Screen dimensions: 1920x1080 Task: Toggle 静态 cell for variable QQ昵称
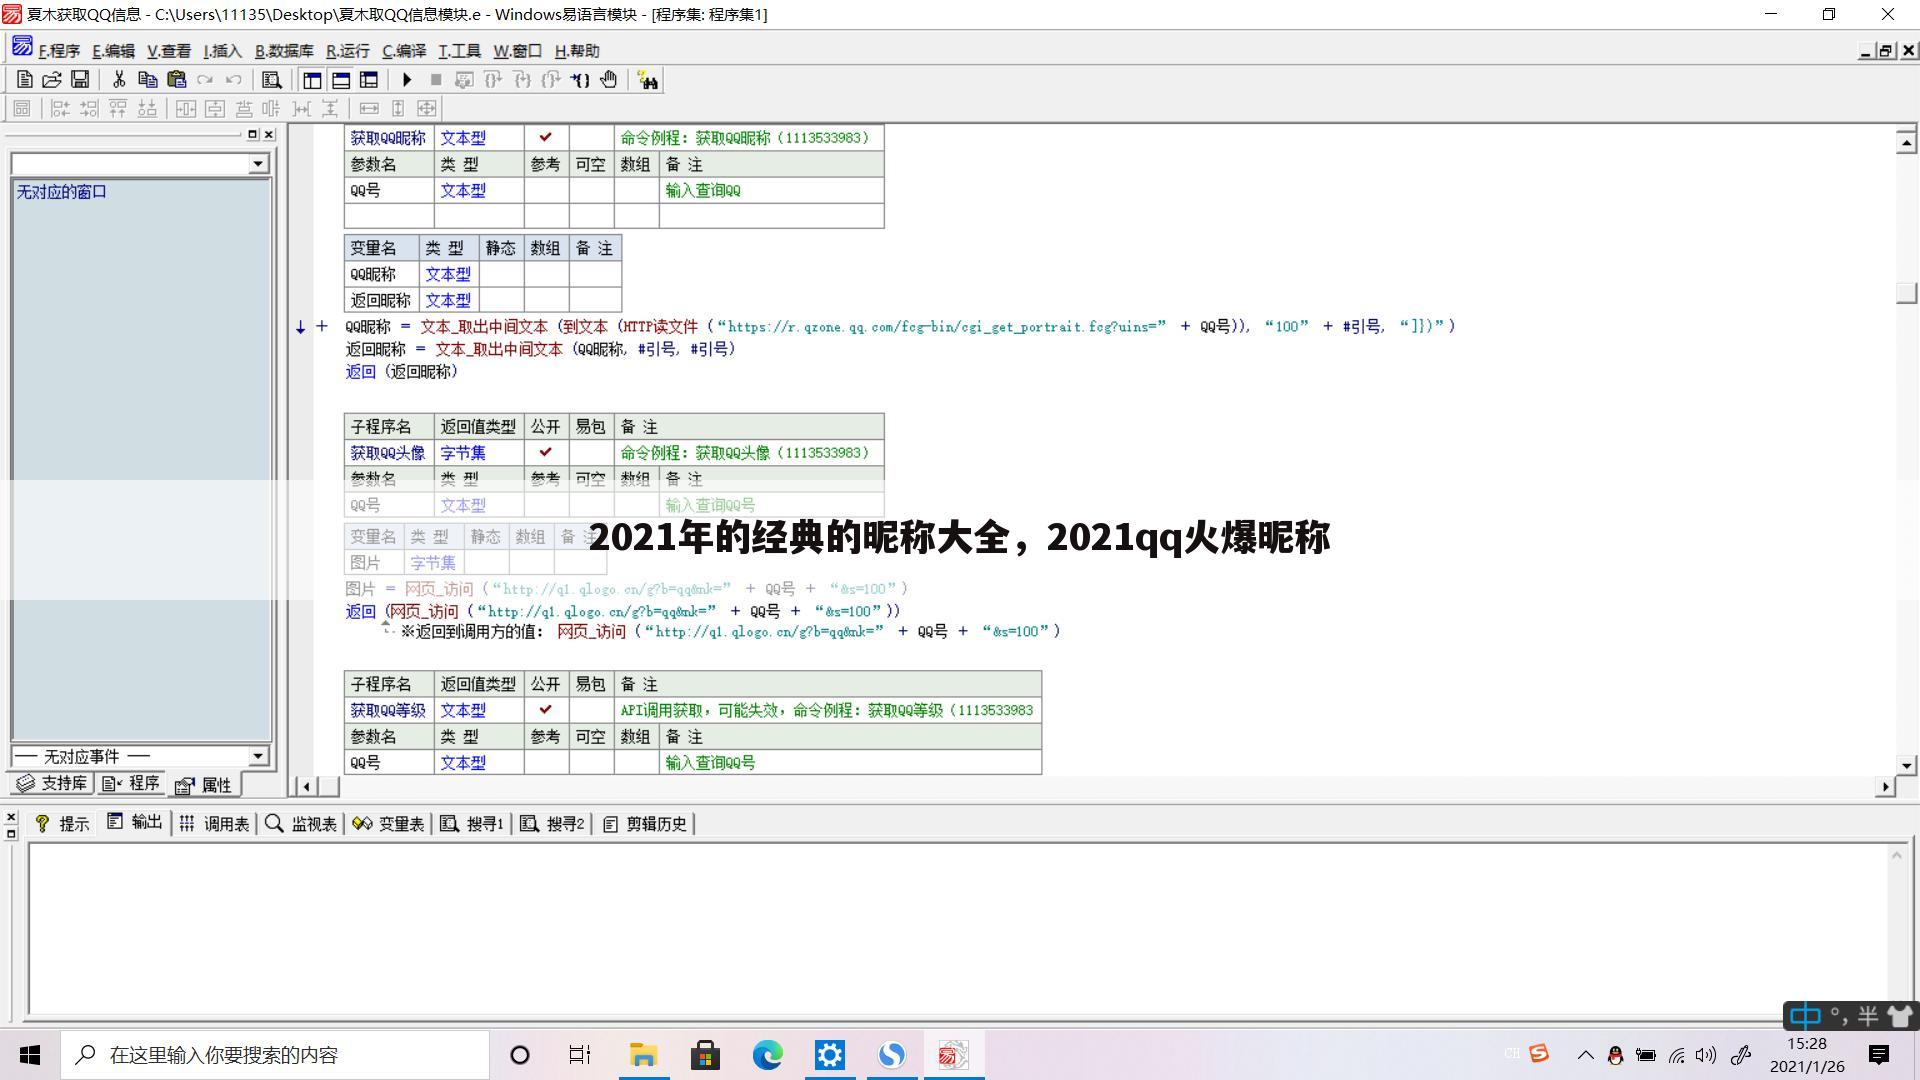501,274
